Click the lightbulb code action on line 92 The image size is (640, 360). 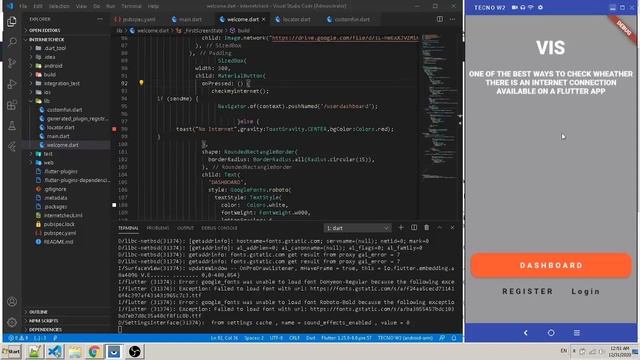point(141,83)
